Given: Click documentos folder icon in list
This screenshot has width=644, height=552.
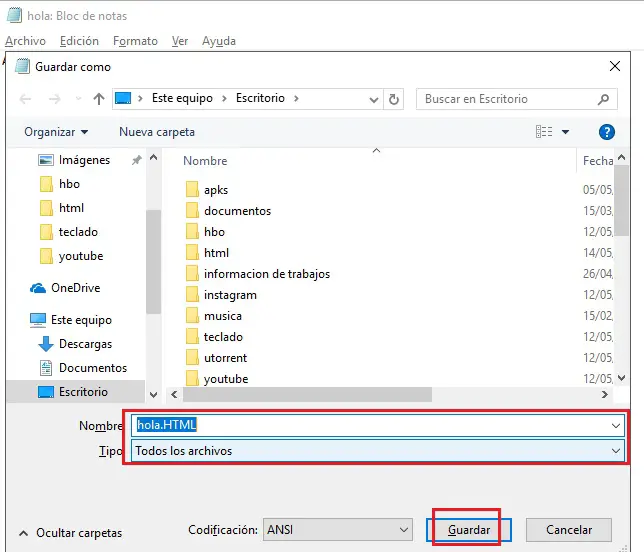Looking at the screenshot, I should pyautogui.click(x=192, y=211).
